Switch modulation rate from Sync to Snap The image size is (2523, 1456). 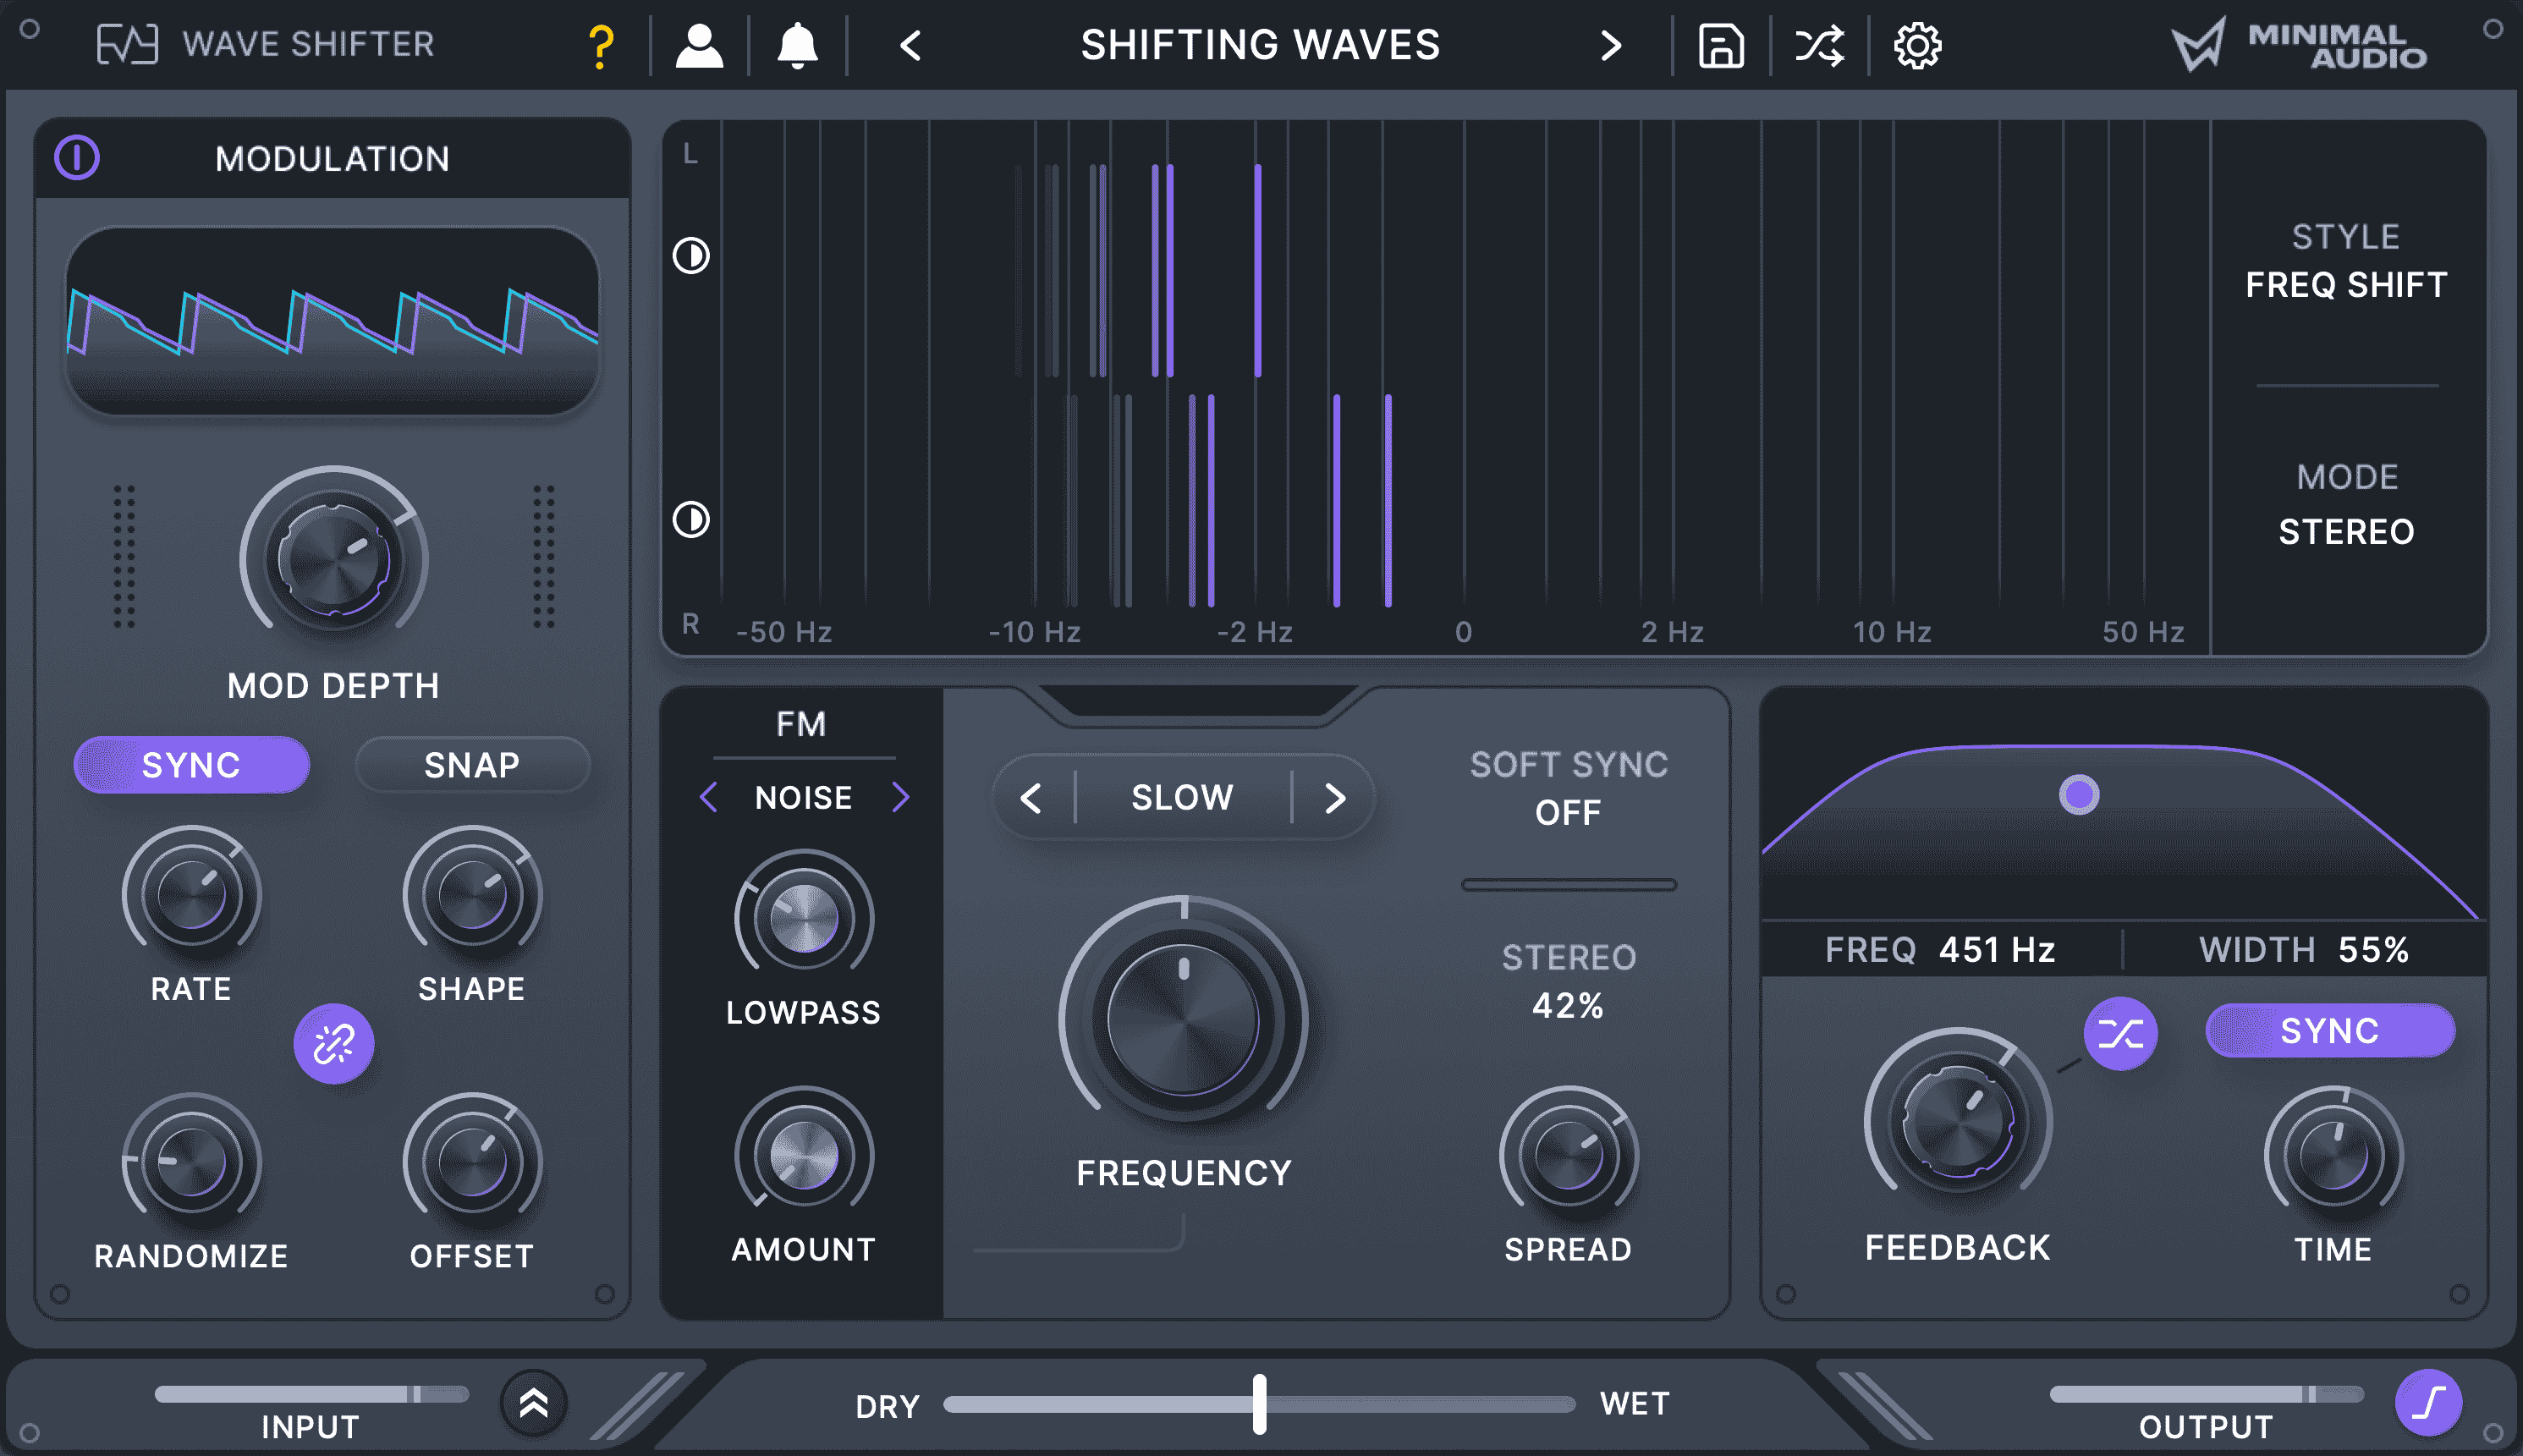click(x=472, y=765)
